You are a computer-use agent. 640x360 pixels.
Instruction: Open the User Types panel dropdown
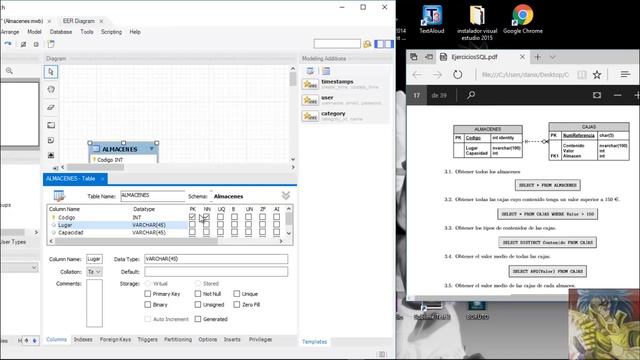point(34,267)
